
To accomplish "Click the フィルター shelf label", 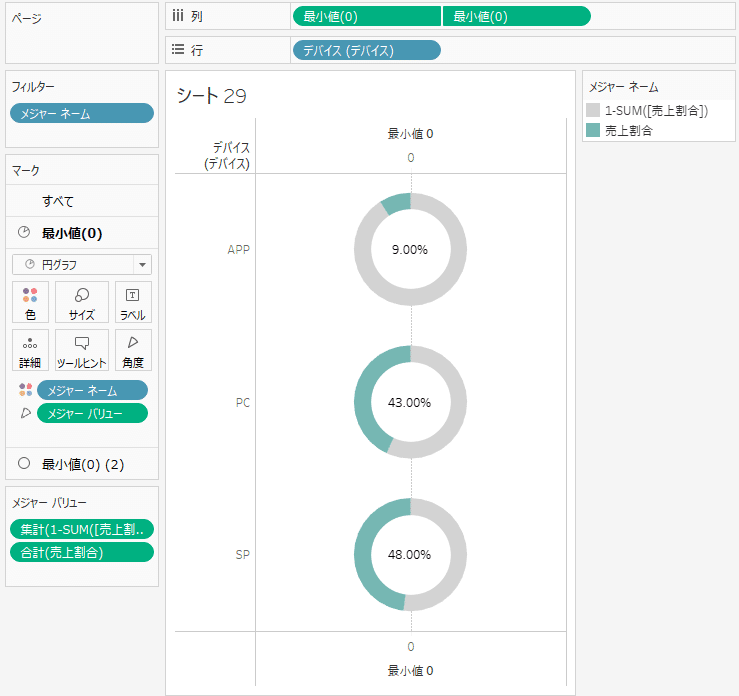I will tap(33, 87).
